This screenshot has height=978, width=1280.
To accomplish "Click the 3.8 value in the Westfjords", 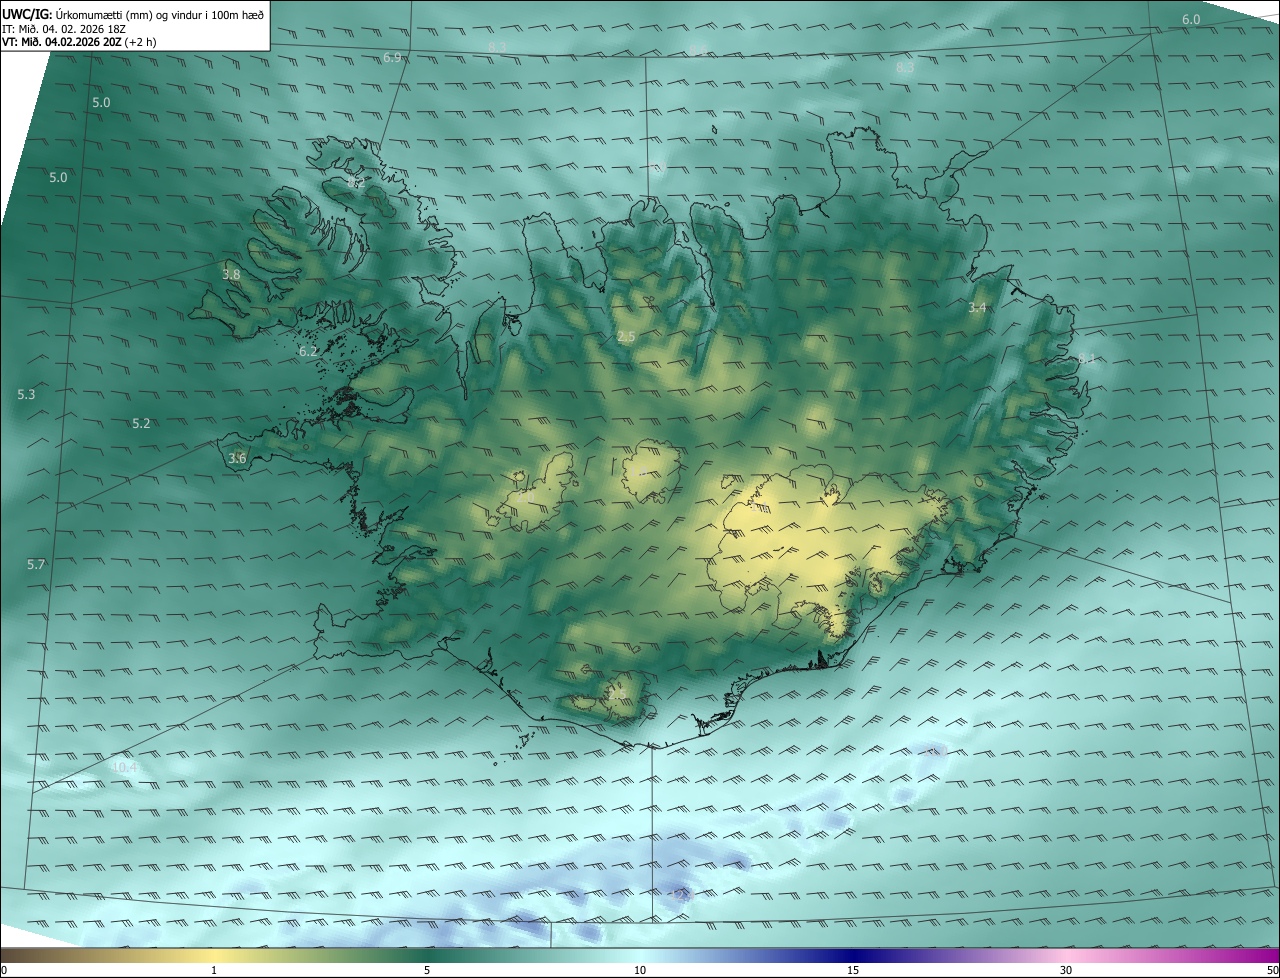I will 231,274.
